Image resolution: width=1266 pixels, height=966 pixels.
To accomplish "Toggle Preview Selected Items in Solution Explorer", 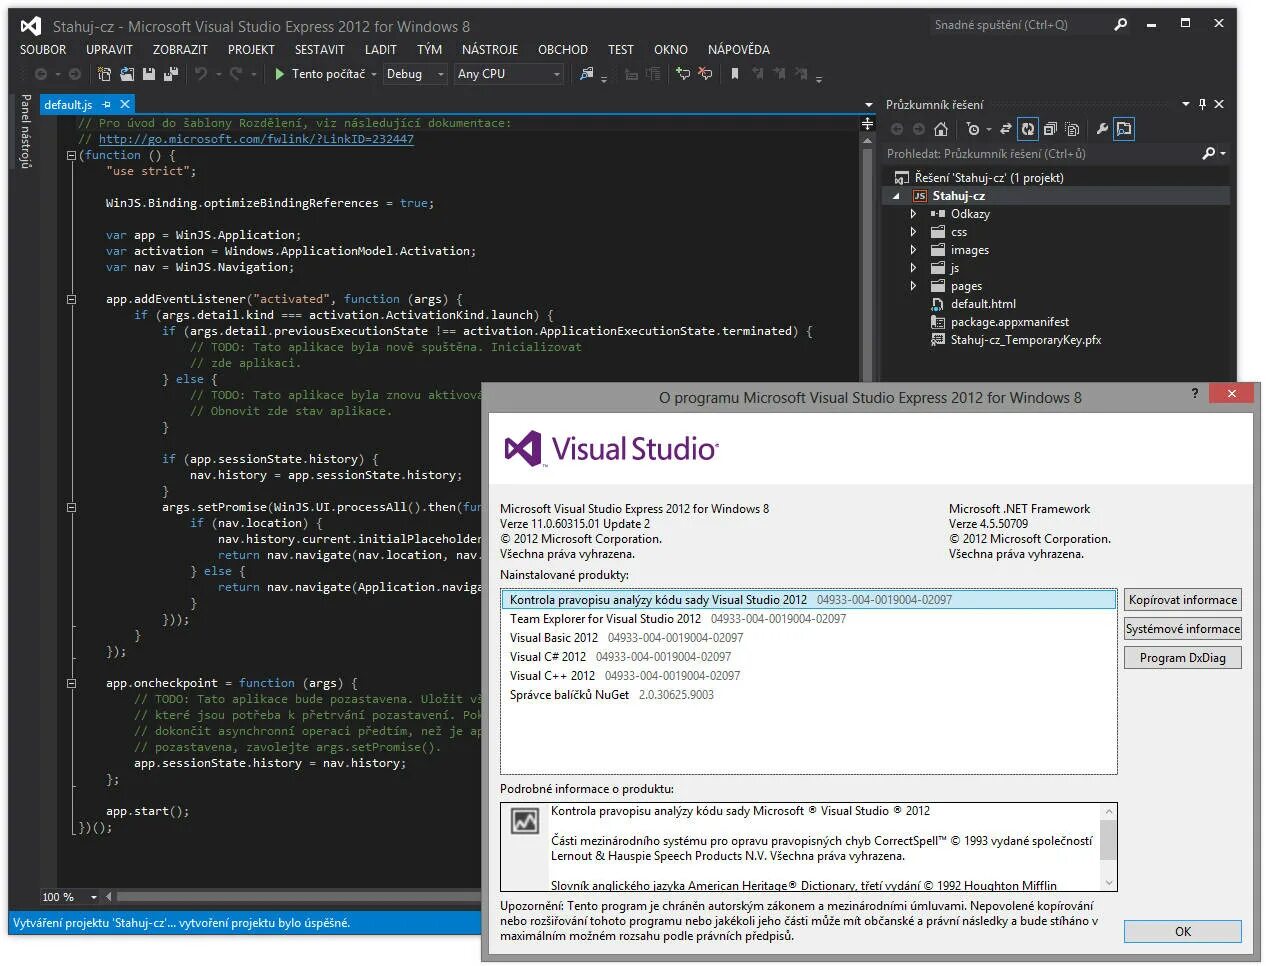I will (x=1124, y=129).
